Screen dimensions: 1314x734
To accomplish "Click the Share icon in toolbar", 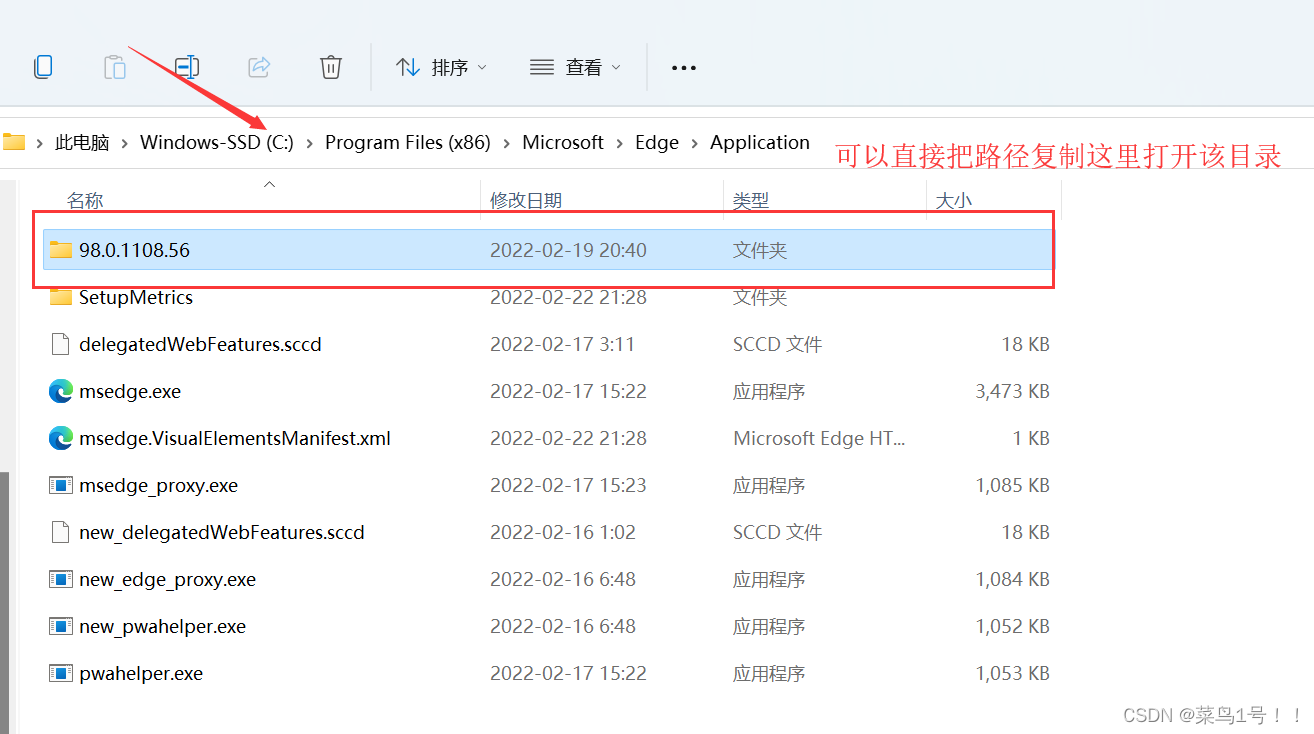I will (x=259, y=67).
